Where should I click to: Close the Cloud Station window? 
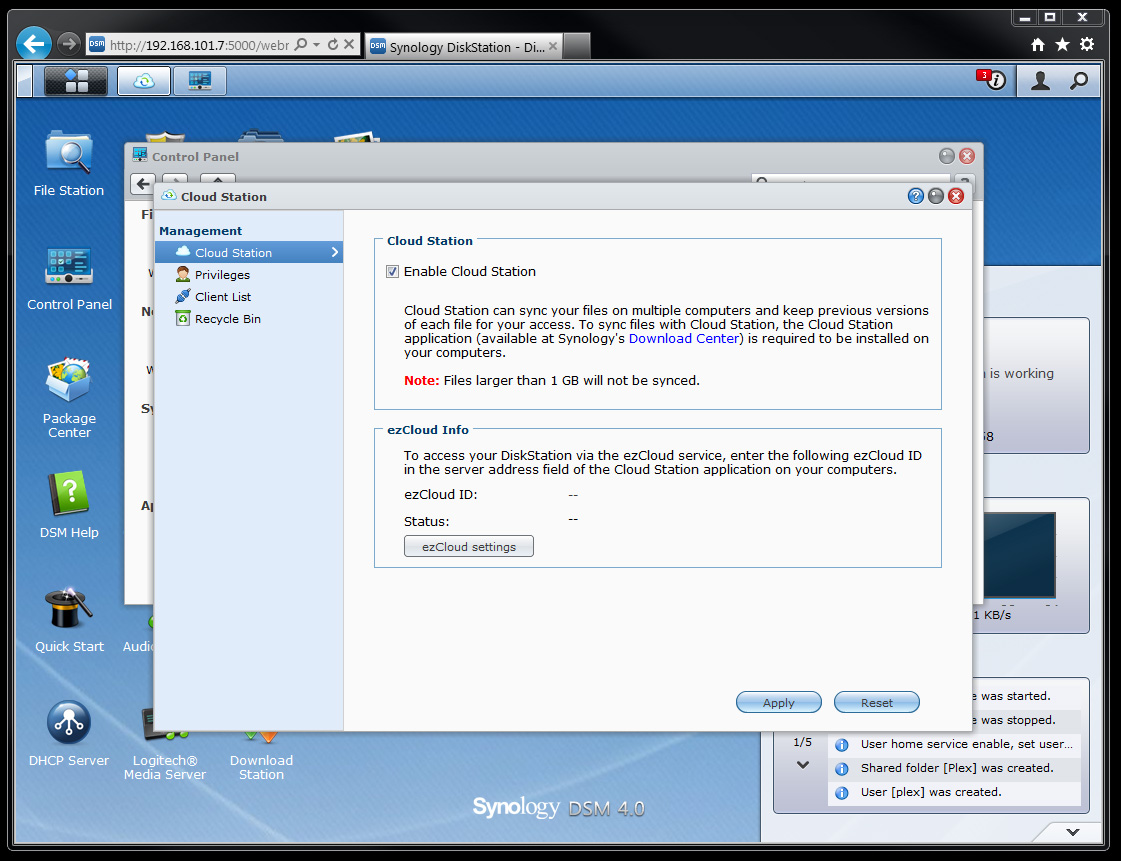click(956, 196)
